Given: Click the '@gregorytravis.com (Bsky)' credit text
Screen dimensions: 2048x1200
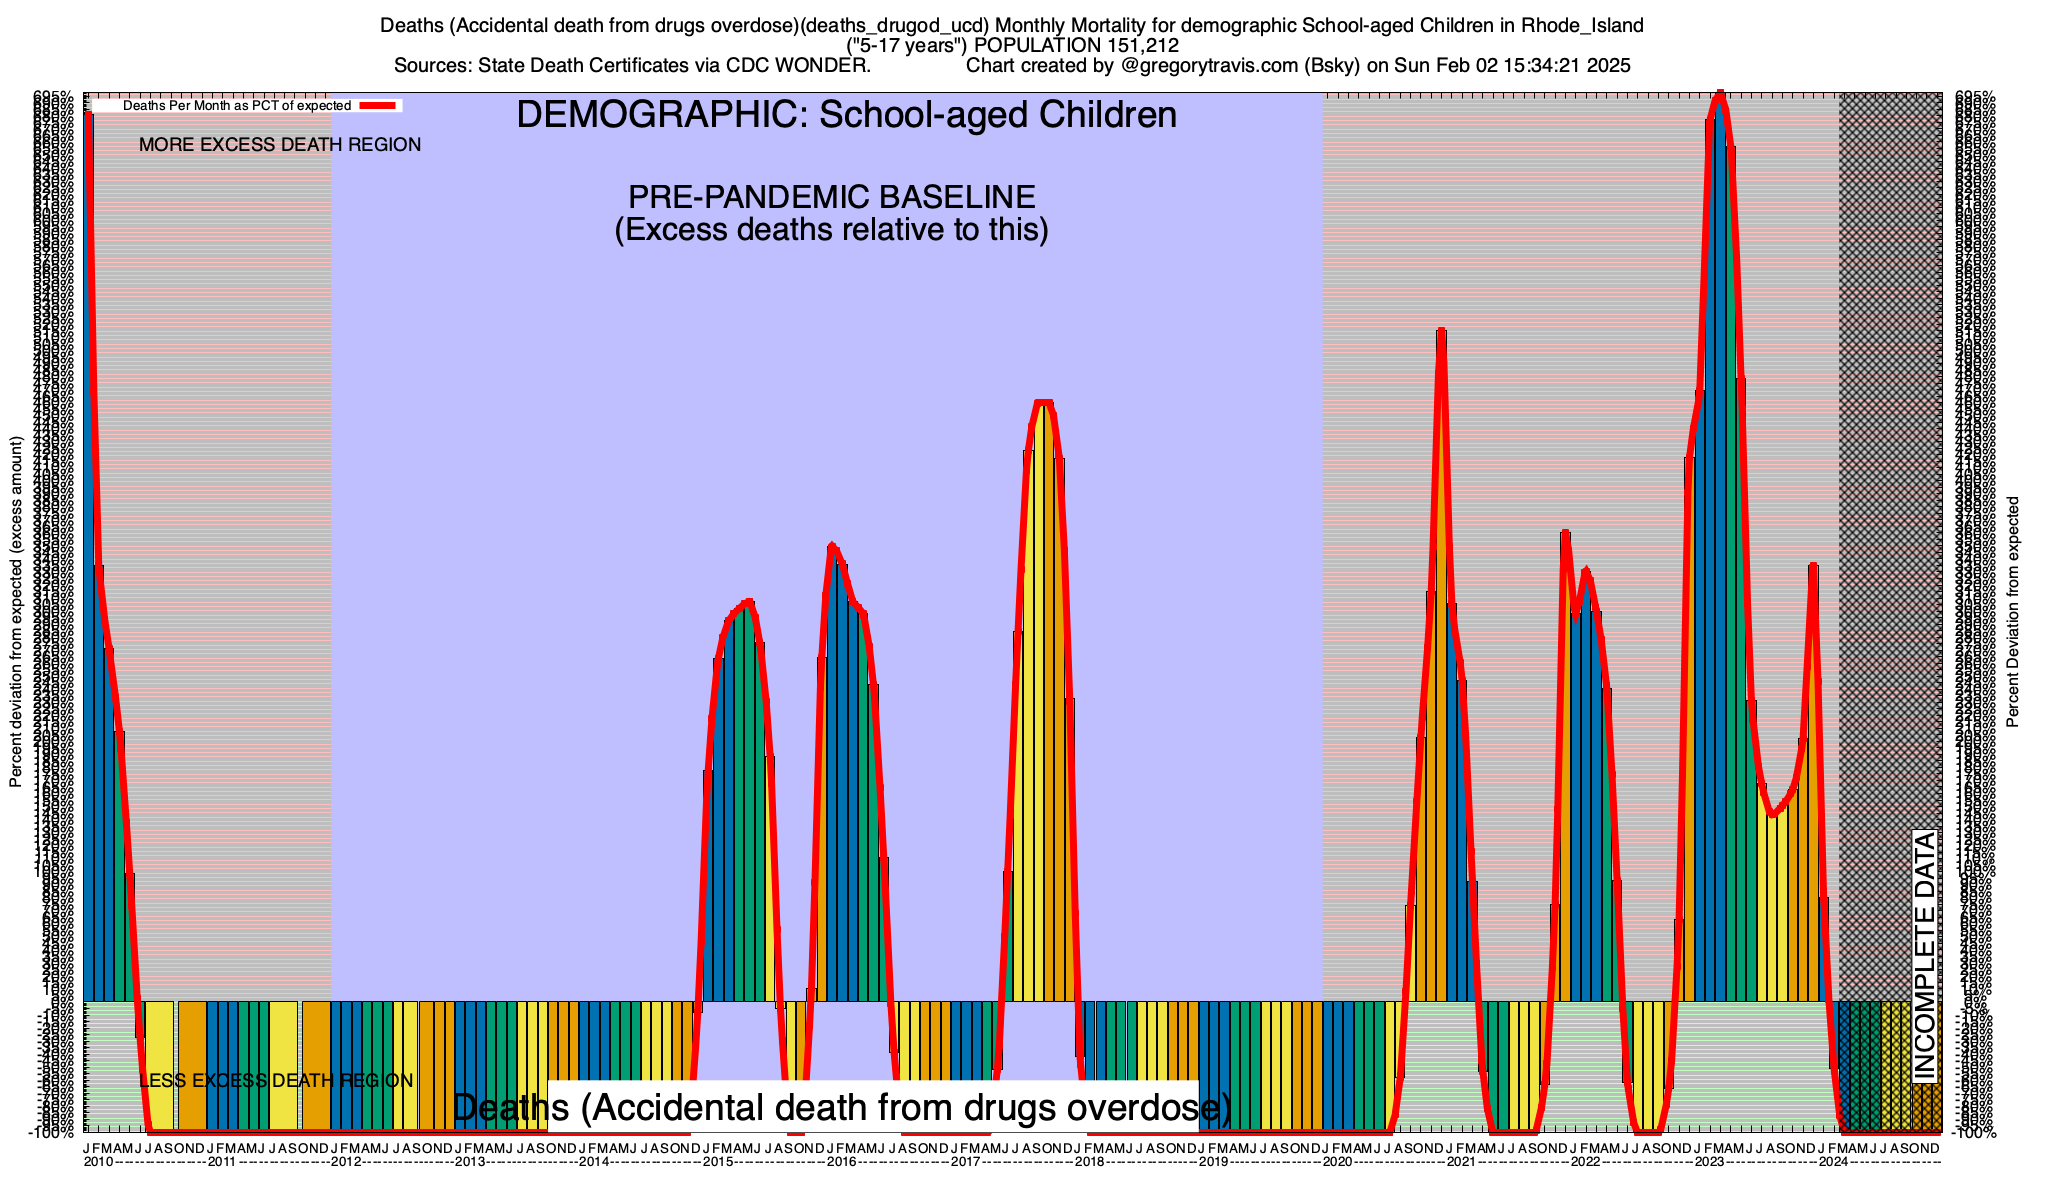Looking at the screenshot, I should point(1239,66).
